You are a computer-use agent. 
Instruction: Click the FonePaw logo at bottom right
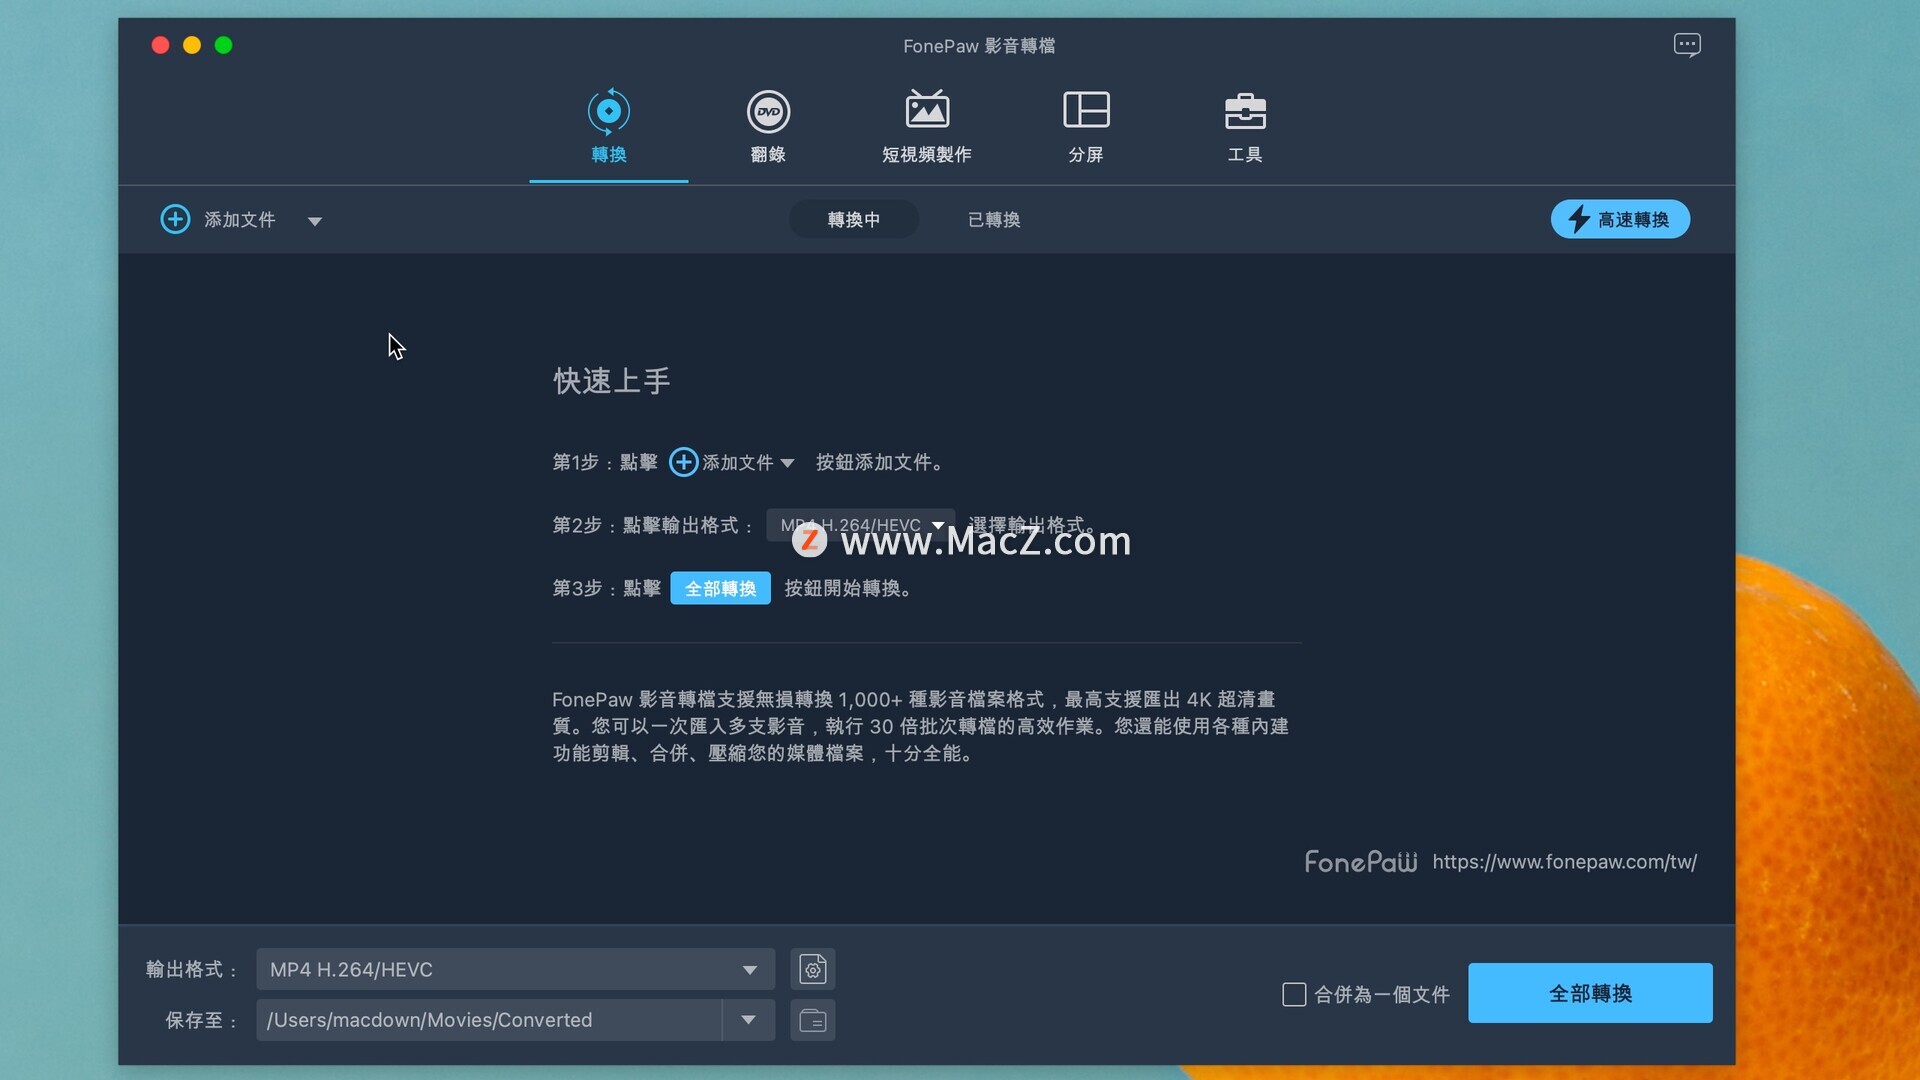[x=1361, y=862]
